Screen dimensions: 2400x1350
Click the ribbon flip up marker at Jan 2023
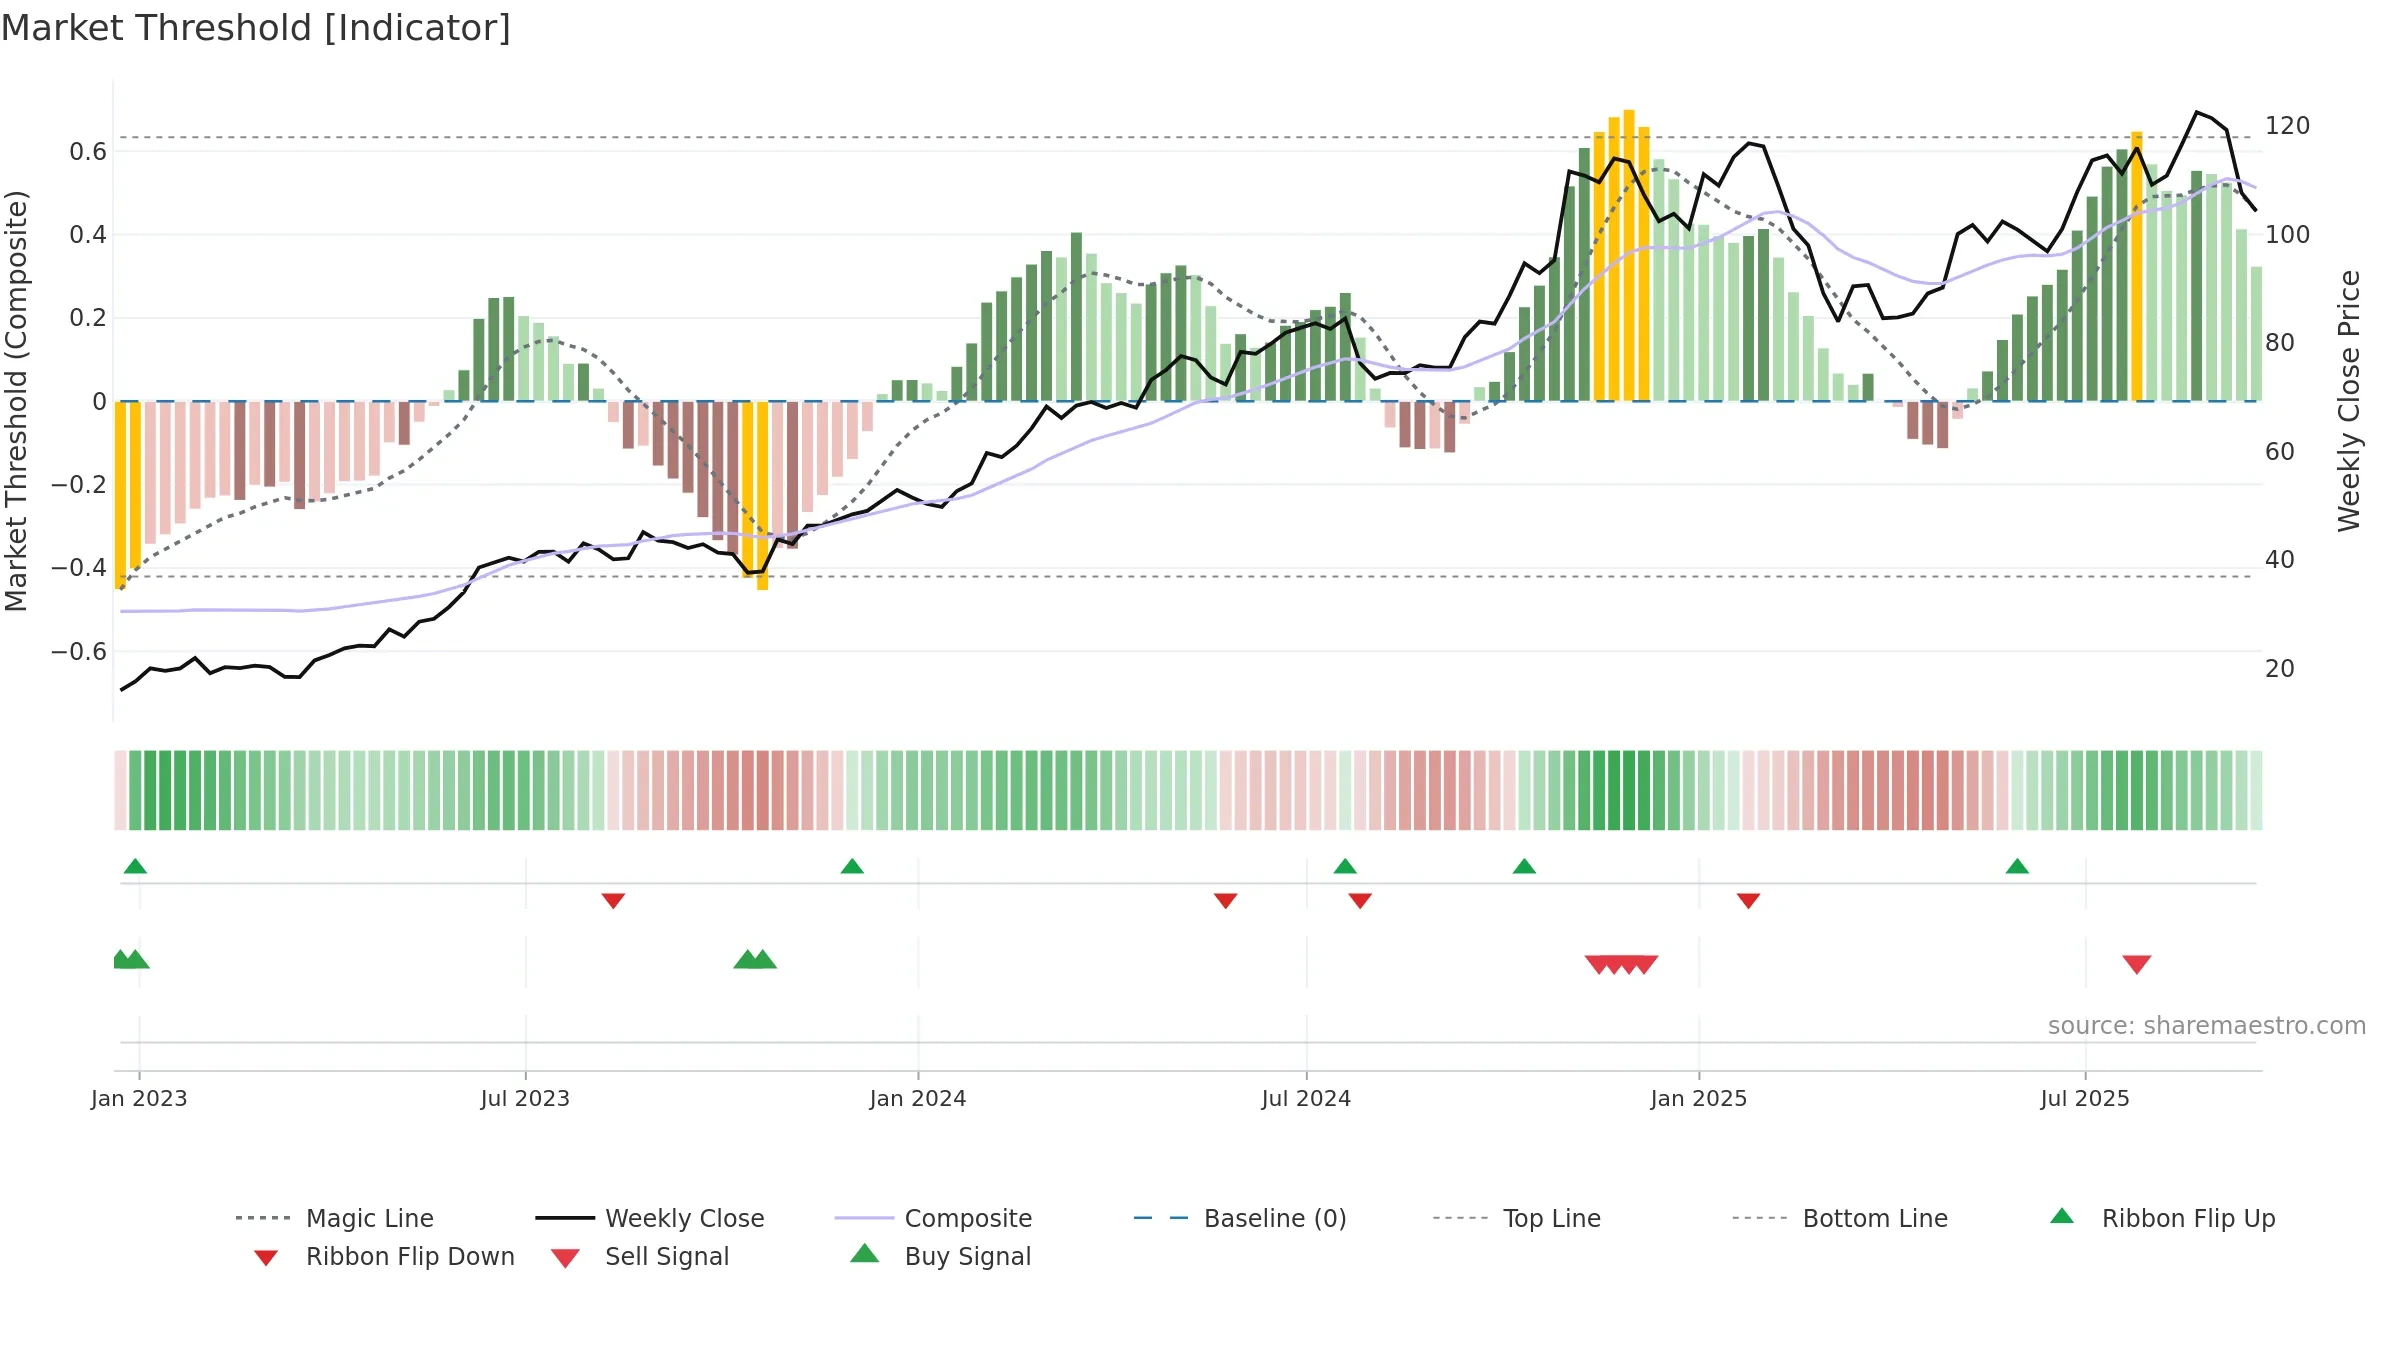[135, 866]
